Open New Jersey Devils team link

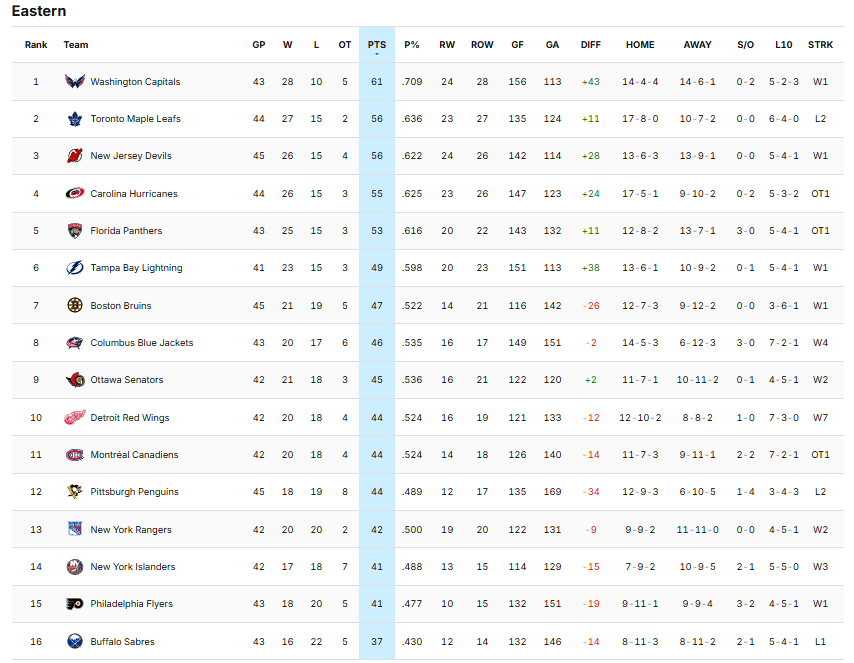click(131, 156)
